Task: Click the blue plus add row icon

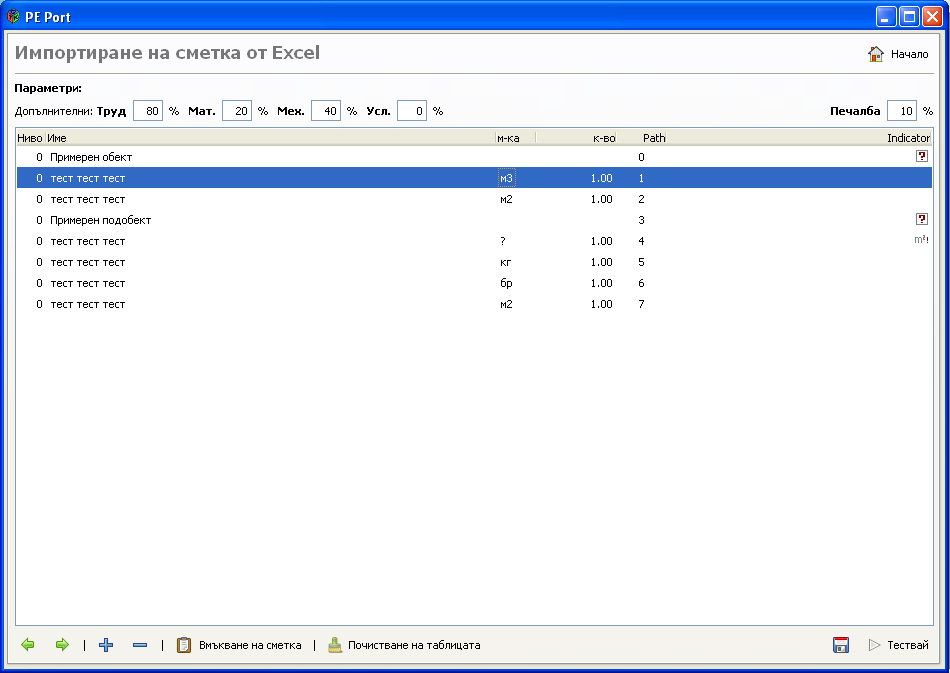Action: point(106,645)
